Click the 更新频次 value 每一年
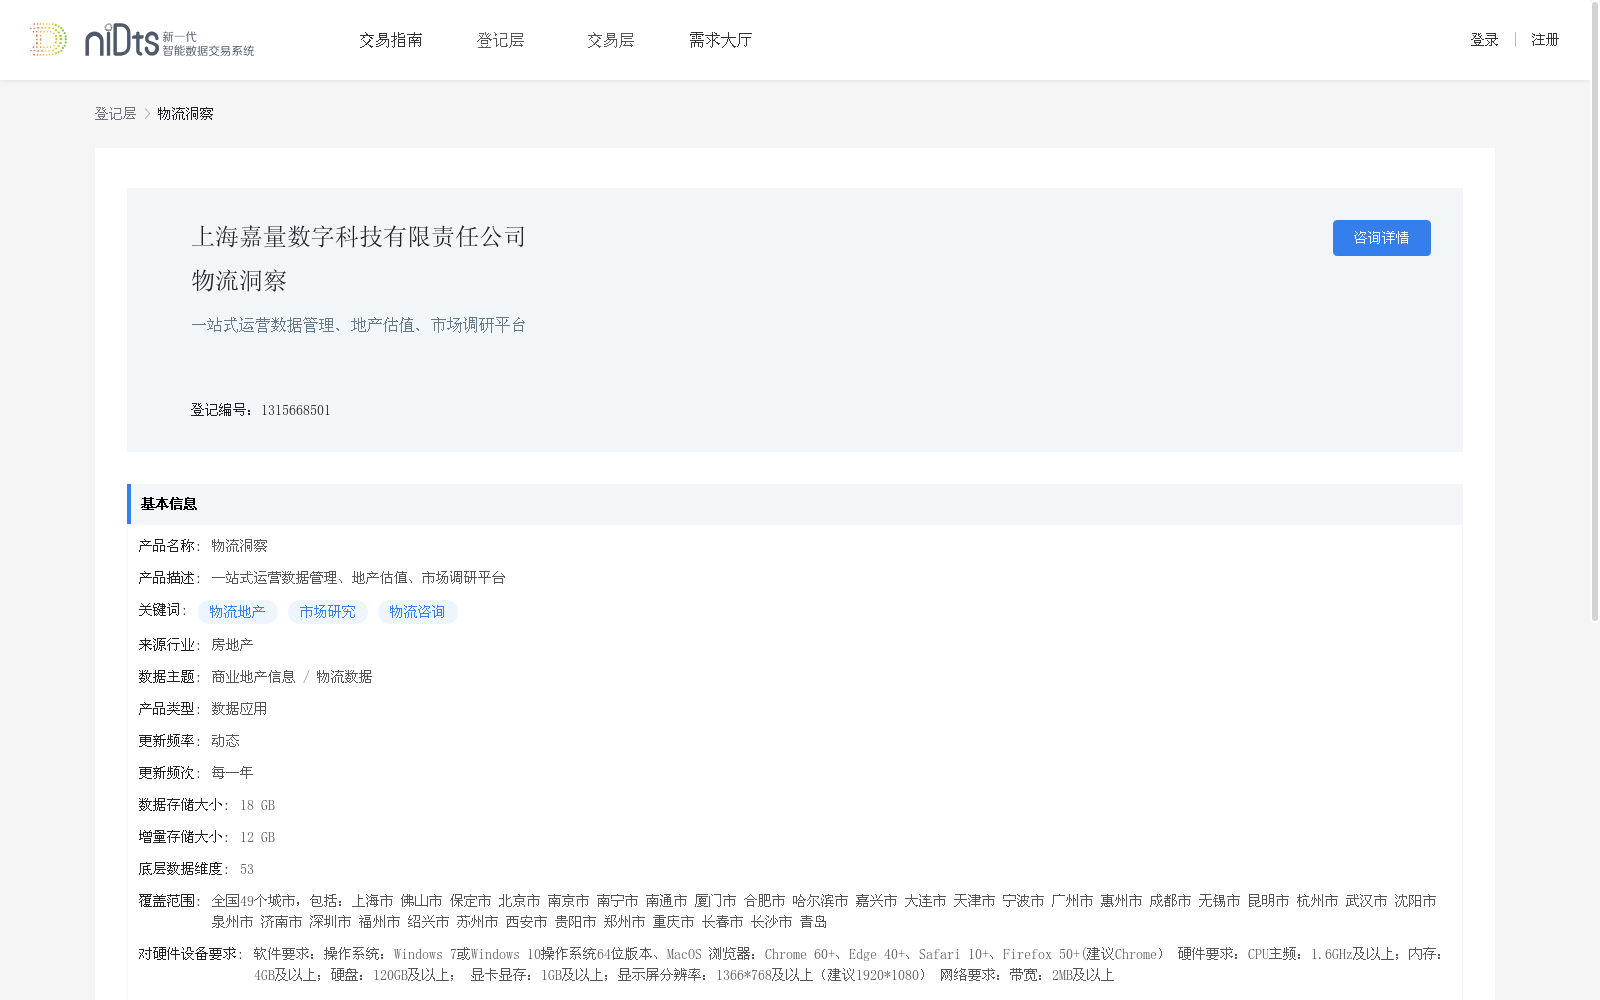The height and width of the screenshot is (1000, 1600). click(232, 773)
